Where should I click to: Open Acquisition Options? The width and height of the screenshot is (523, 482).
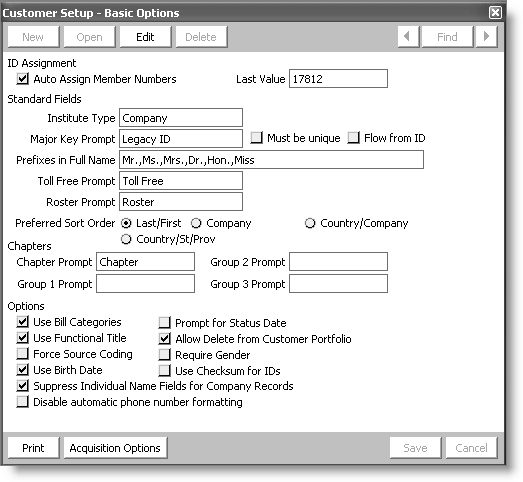[115, 448]
